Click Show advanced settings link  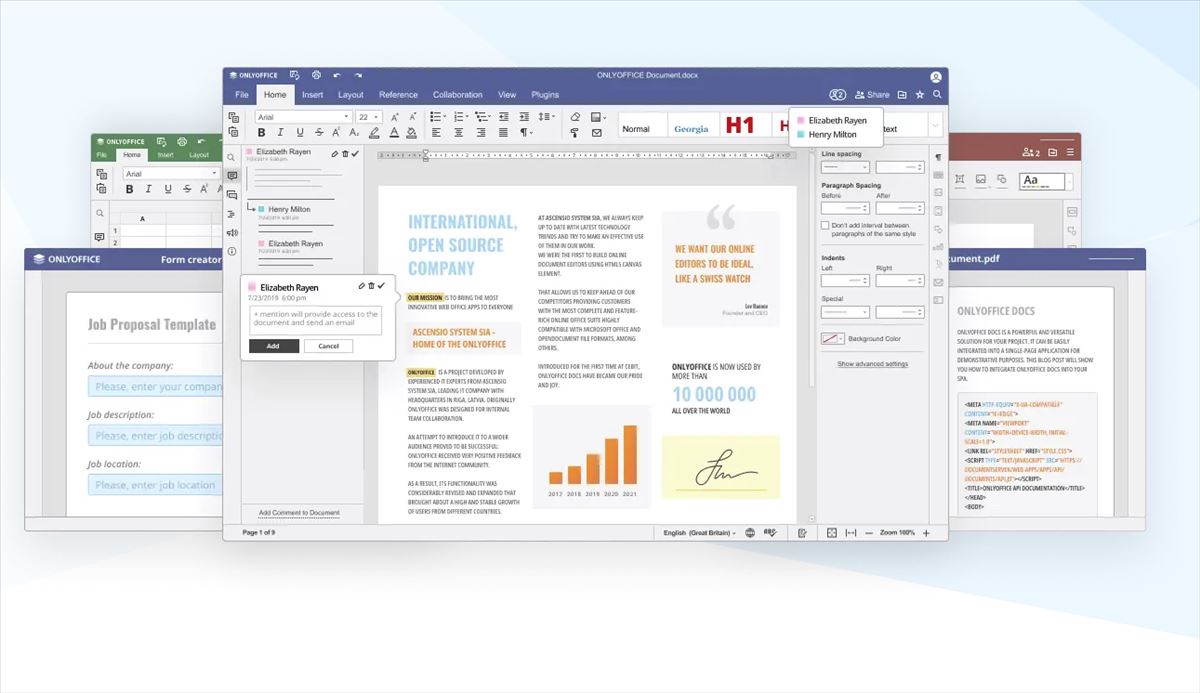click(x=872, y=363)
